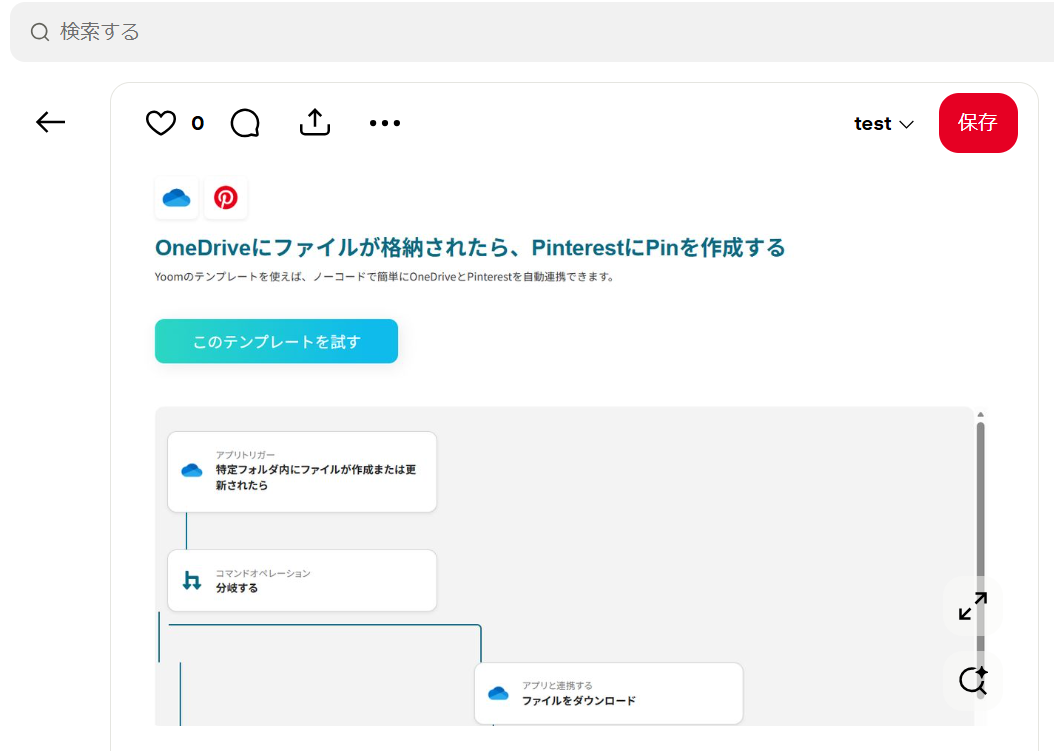This screenshot has height=751, width=1054.
Task: Click the アプリと連携する label
Action: point(557,686)
